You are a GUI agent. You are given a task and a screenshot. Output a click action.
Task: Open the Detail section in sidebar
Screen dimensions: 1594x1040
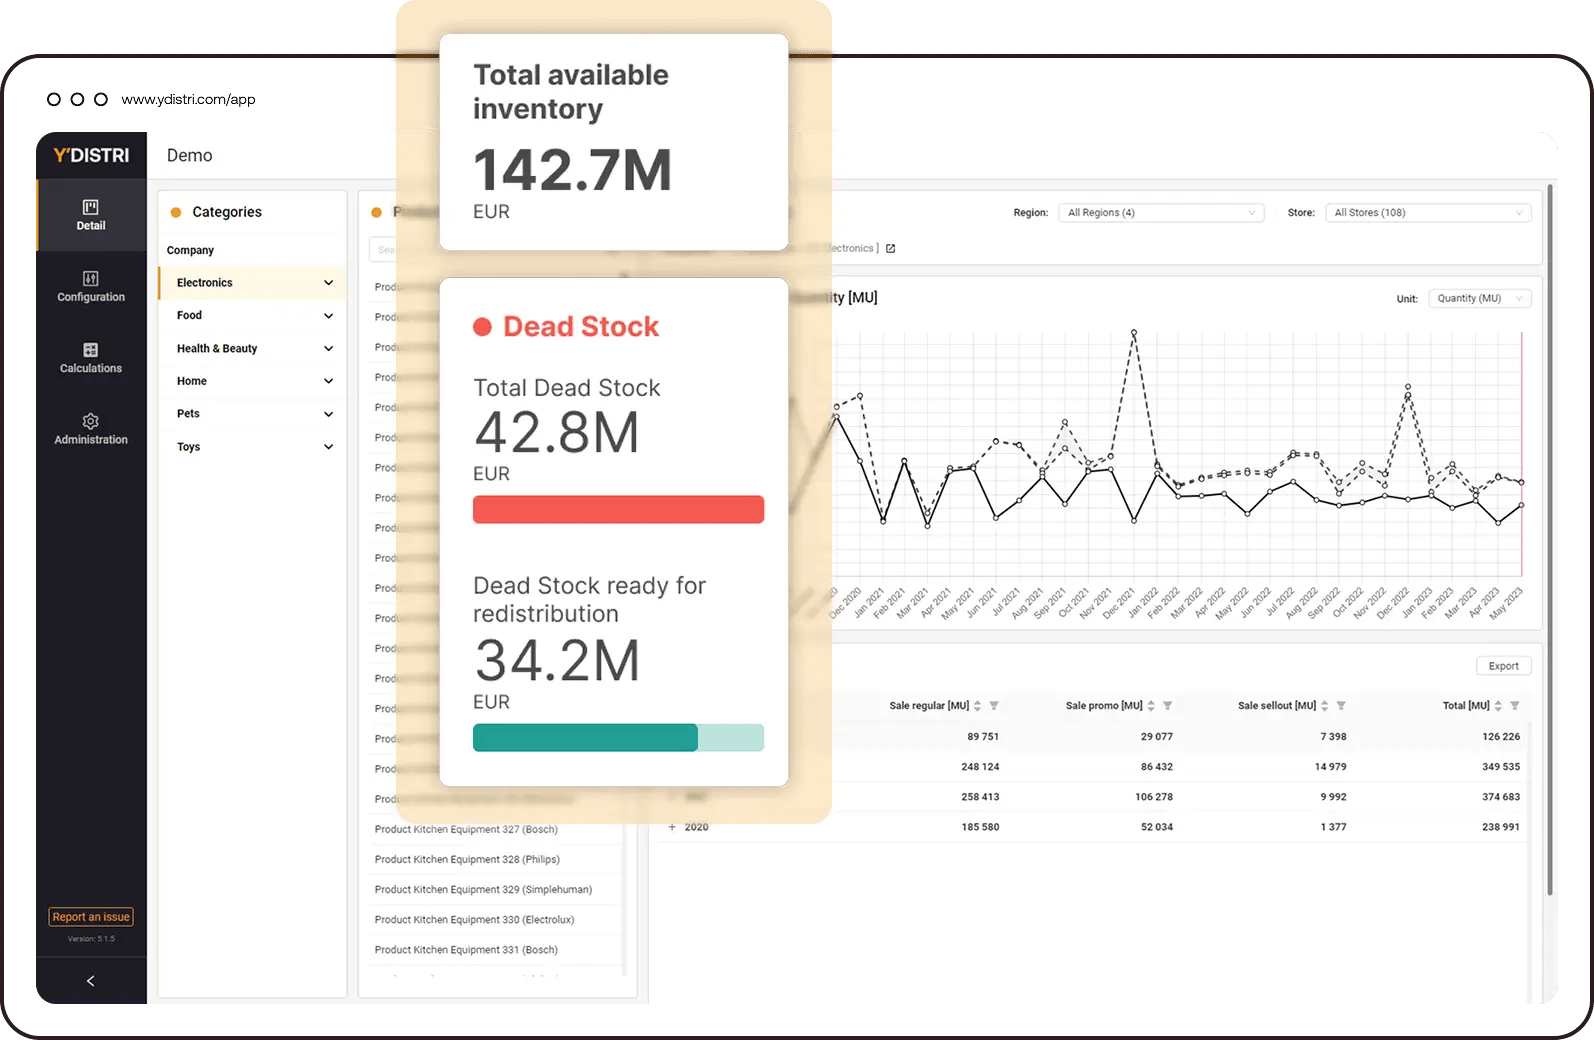pyautogui.click(x=91, y=214)
